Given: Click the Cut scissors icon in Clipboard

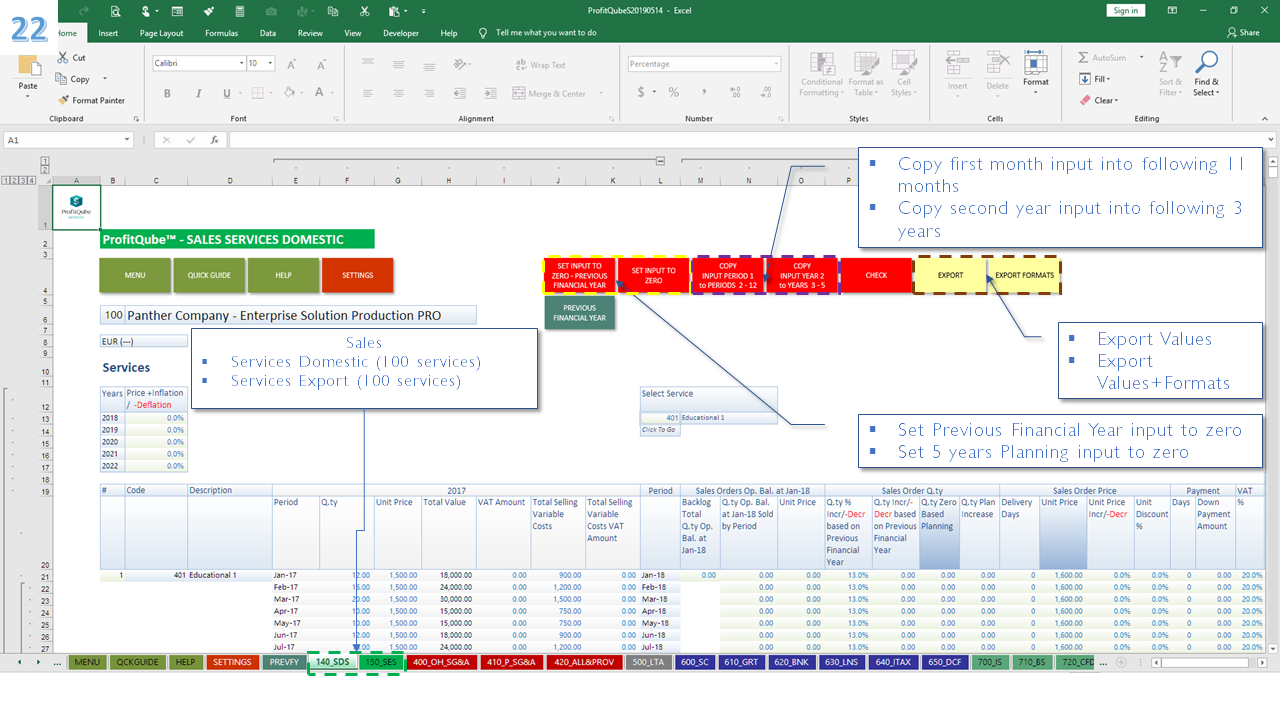Looking at the screenshot, I should tap(64, 58).
